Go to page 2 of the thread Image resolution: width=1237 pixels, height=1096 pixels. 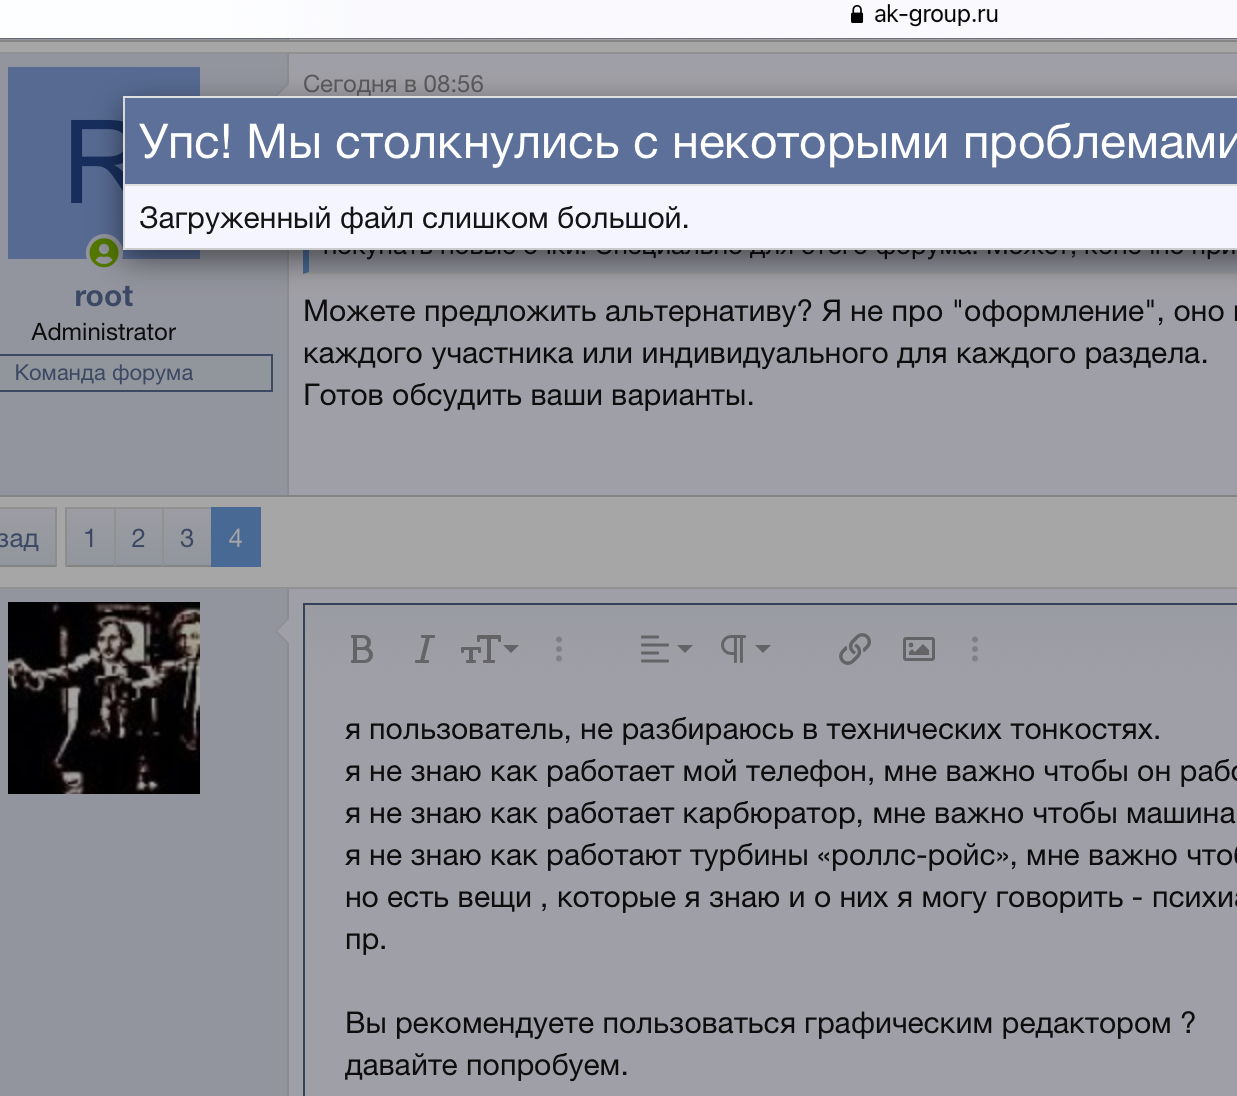pos(138,538)
